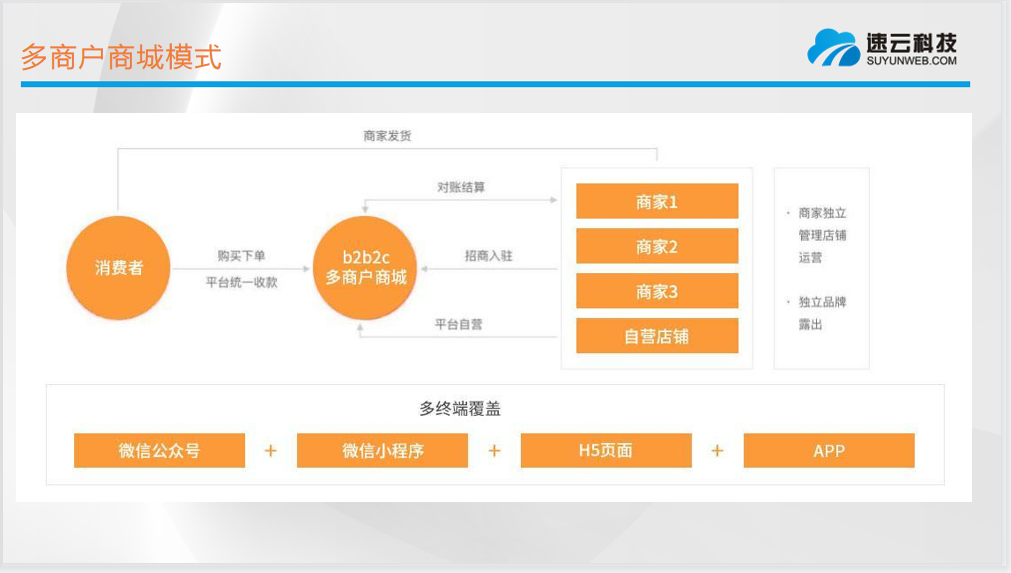Viewport: 1011px width, 573px height.
Task: Click plus sign between 微信公众号 and 微信小程序
Action: coord(270,451)
